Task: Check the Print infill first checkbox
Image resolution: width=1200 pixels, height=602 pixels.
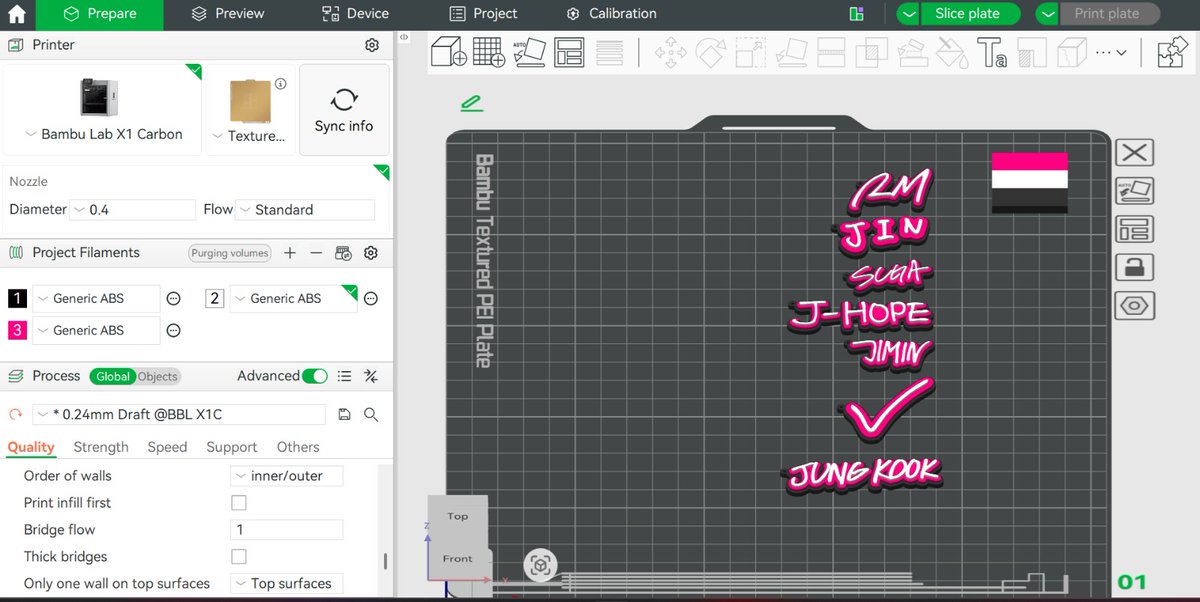Action: (239, 503)
